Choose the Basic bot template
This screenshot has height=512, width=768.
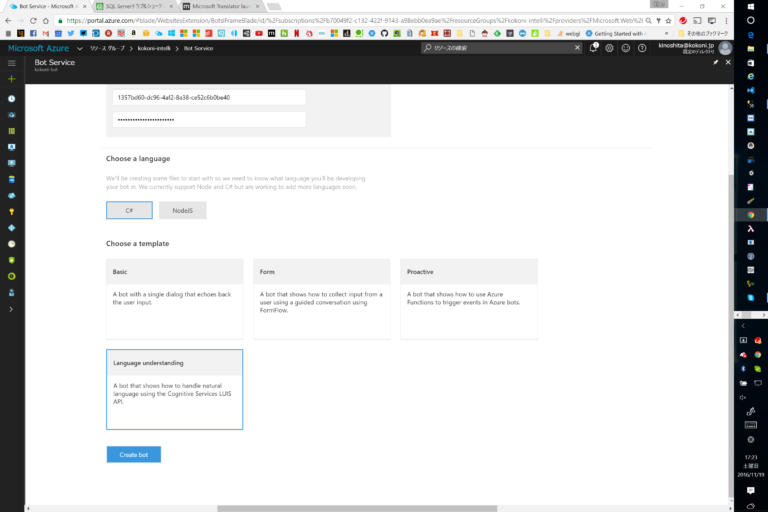click(x=174, y=299)
